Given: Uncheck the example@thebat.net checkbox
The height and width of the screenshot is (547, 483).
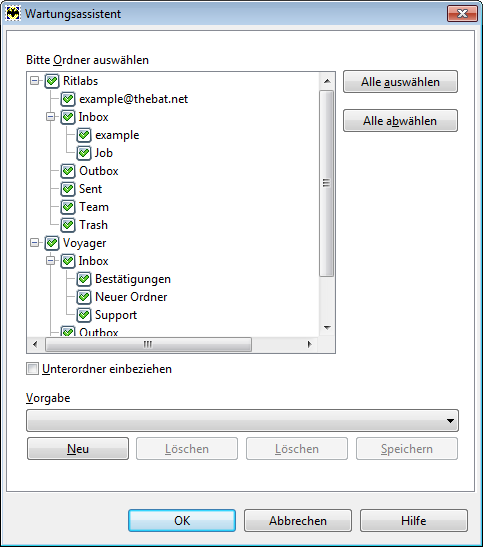Looking at the screenshot, I should (x=68, y=99).
